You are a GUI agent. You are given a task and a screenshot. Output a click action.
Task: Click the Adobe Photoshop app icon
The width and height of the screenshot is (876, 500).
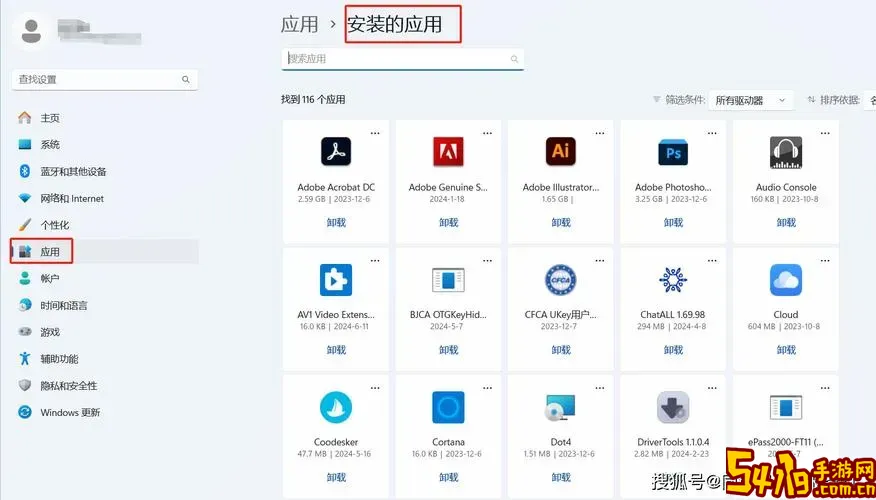click(673, 151)
